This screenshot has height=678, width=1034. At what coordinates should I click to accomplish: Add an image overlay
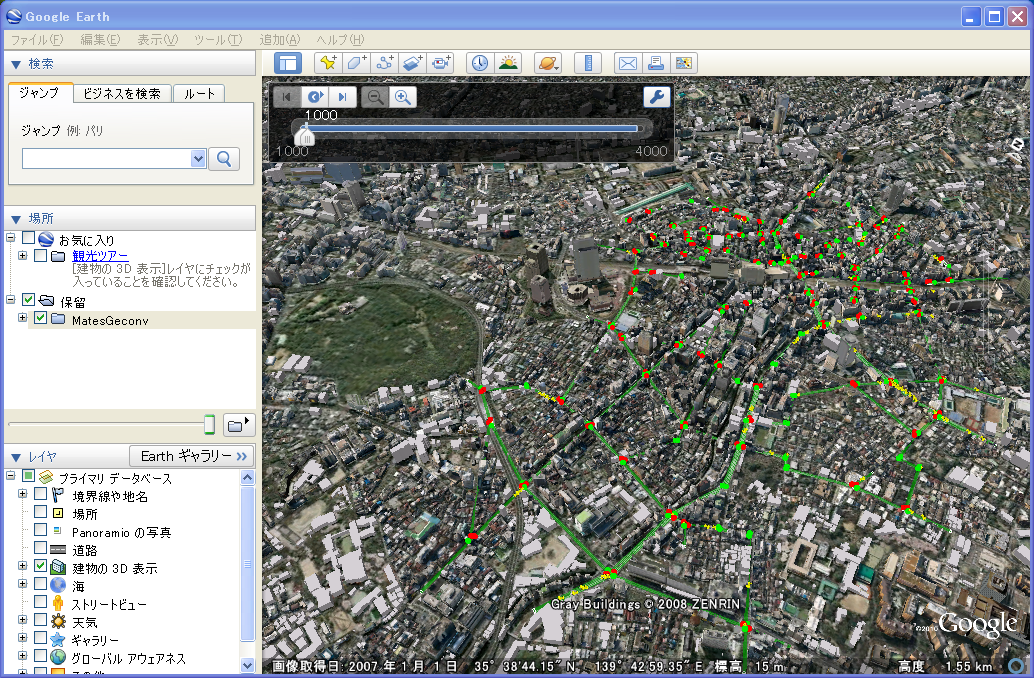tap(413, 63)
